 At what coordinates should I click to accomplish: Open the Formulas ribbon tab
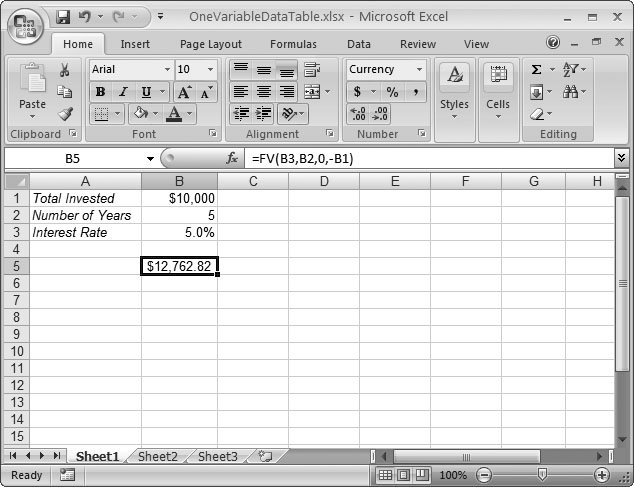pyautogui.click(x=293, y=44)
